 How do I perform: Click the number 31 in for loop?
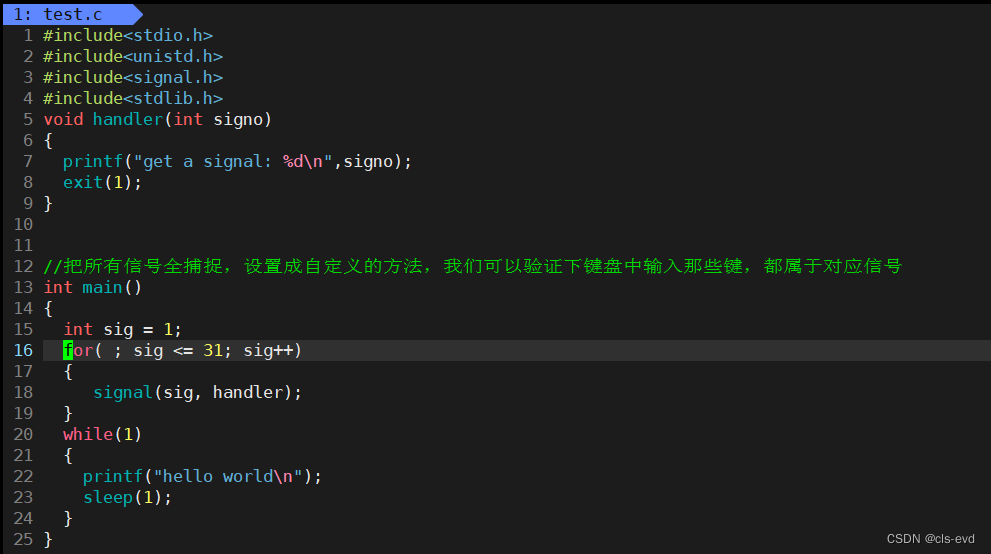[213, 350]
